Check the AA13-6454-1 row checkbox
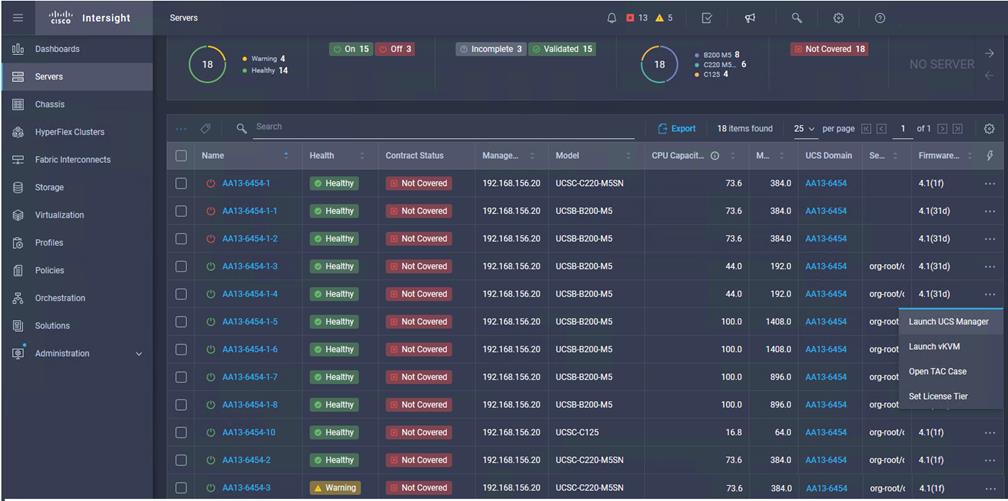Viewport: 1008px width, 501px height. pos(181,183)
